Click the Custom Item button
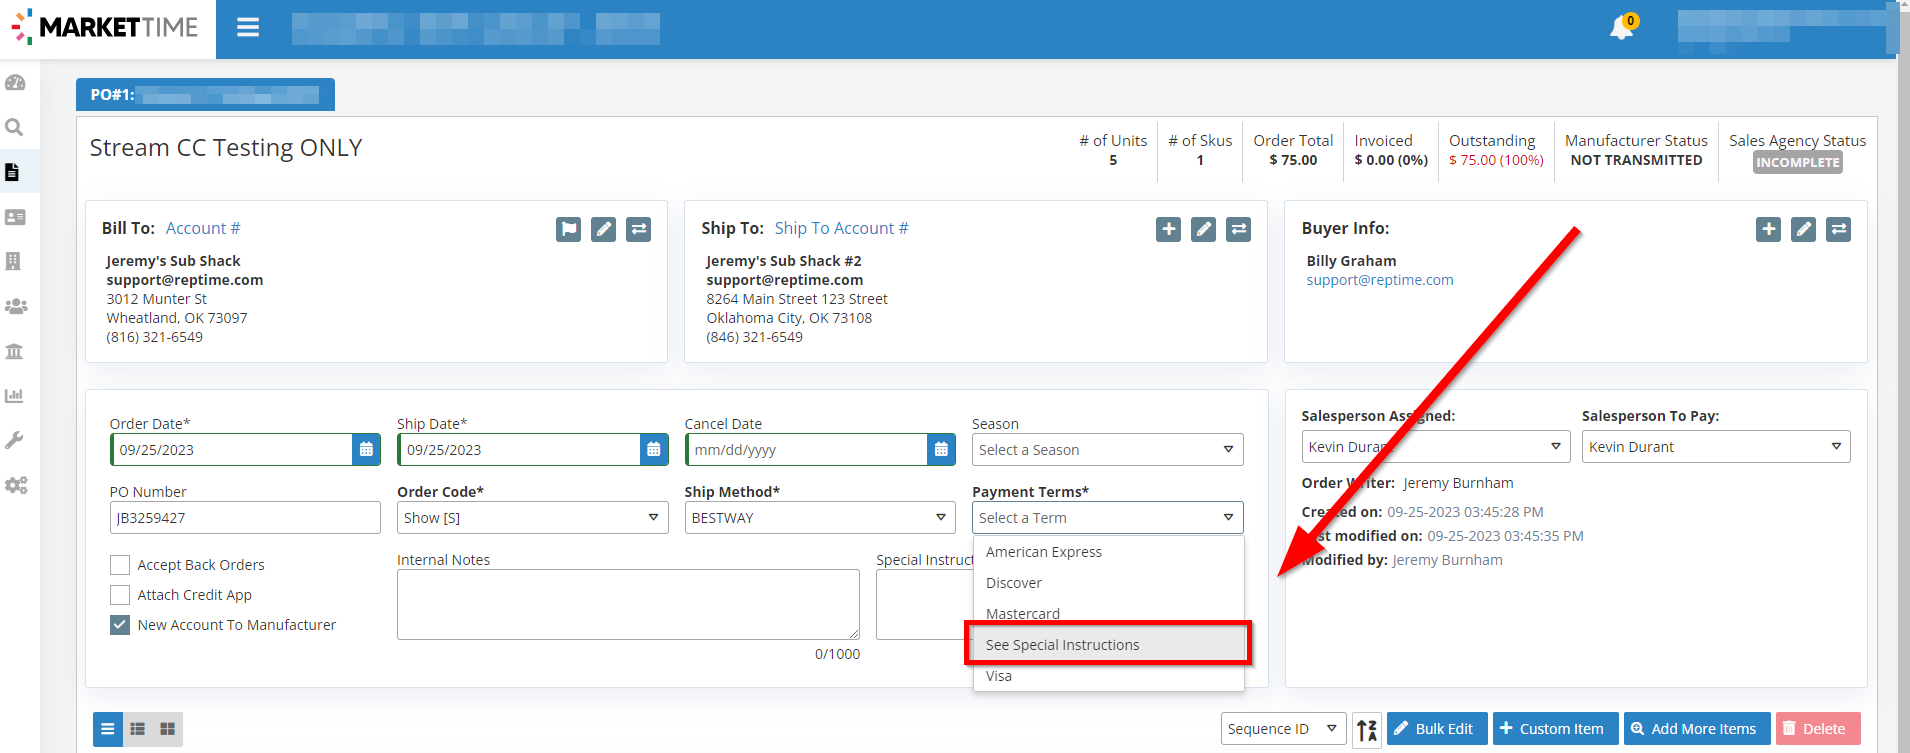 point(1556,729)
